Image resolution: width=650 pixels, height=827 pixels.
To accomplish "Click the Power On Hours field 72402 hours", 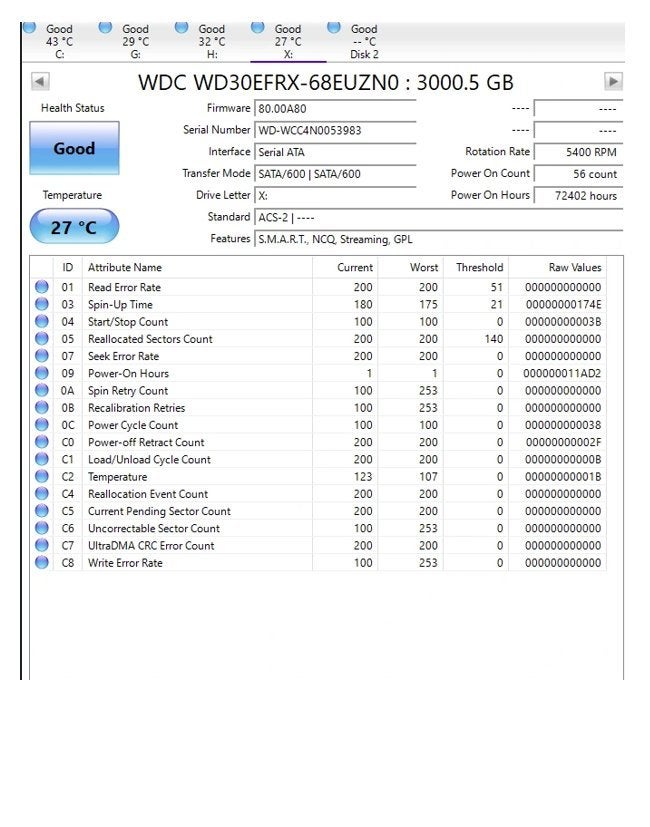I will [x=578, y=196].
